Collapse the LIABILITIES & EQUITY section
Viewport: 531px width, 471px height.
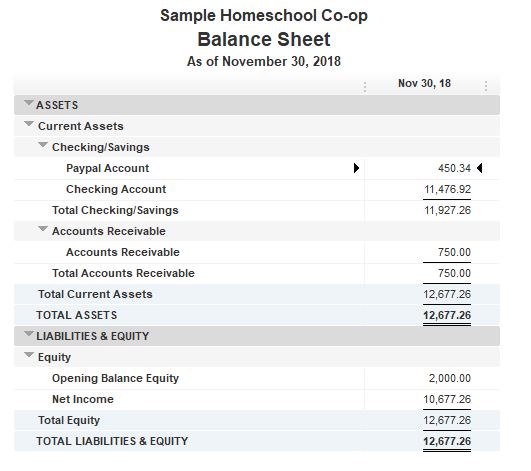tap(29, 334)
